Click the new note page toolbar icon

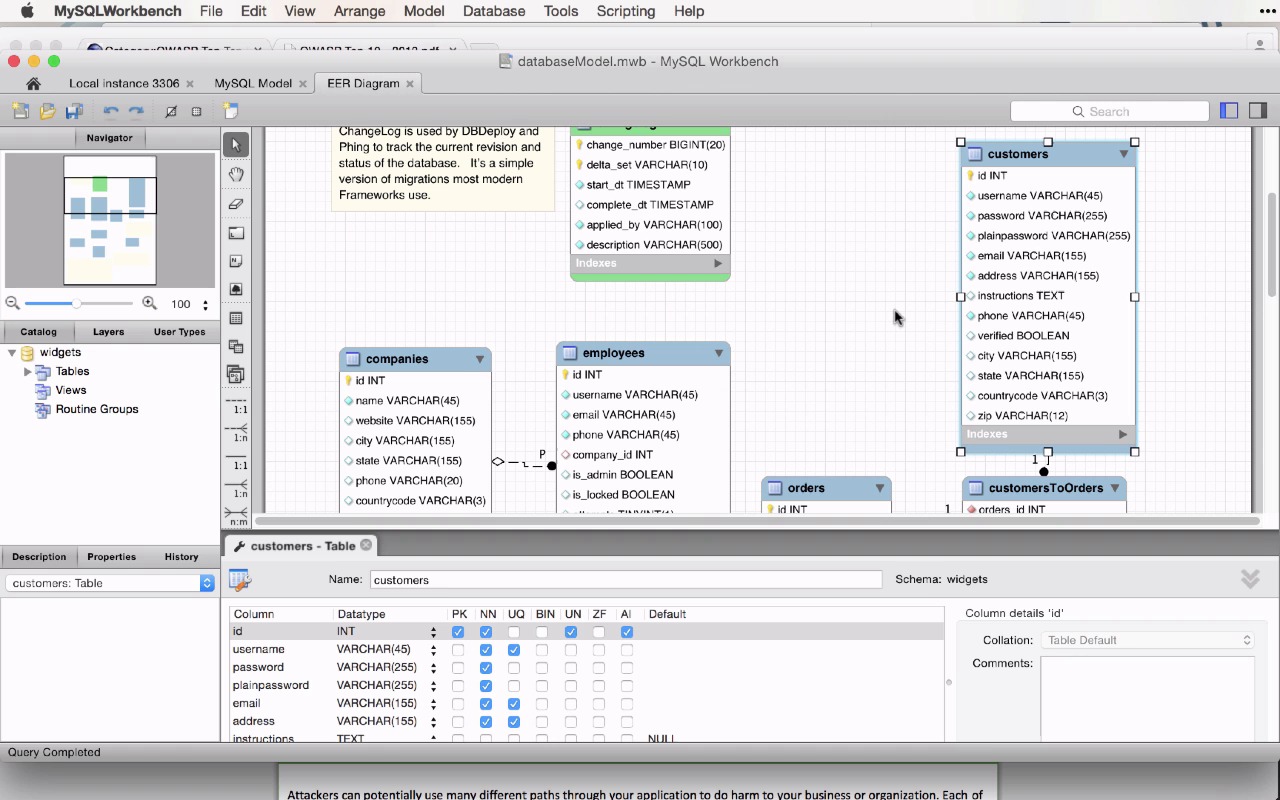point(231,111)
